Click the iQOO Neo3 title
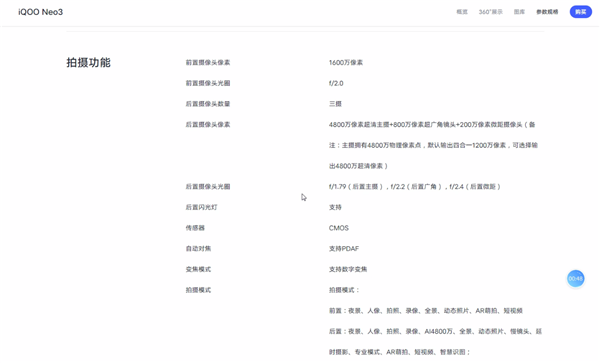Screen dimensions: 600x363 coord(41,12)
